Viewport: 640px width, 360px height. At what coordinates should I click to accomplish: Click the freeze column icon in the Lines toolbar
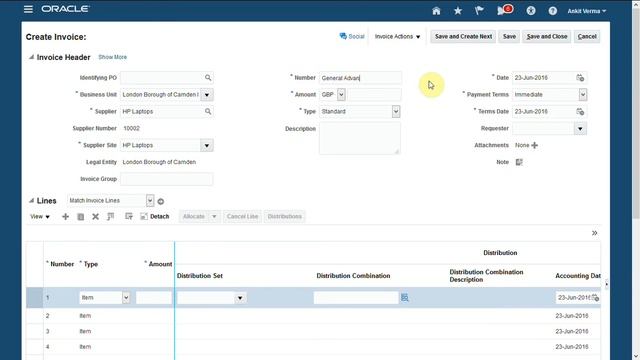point(111,216)
